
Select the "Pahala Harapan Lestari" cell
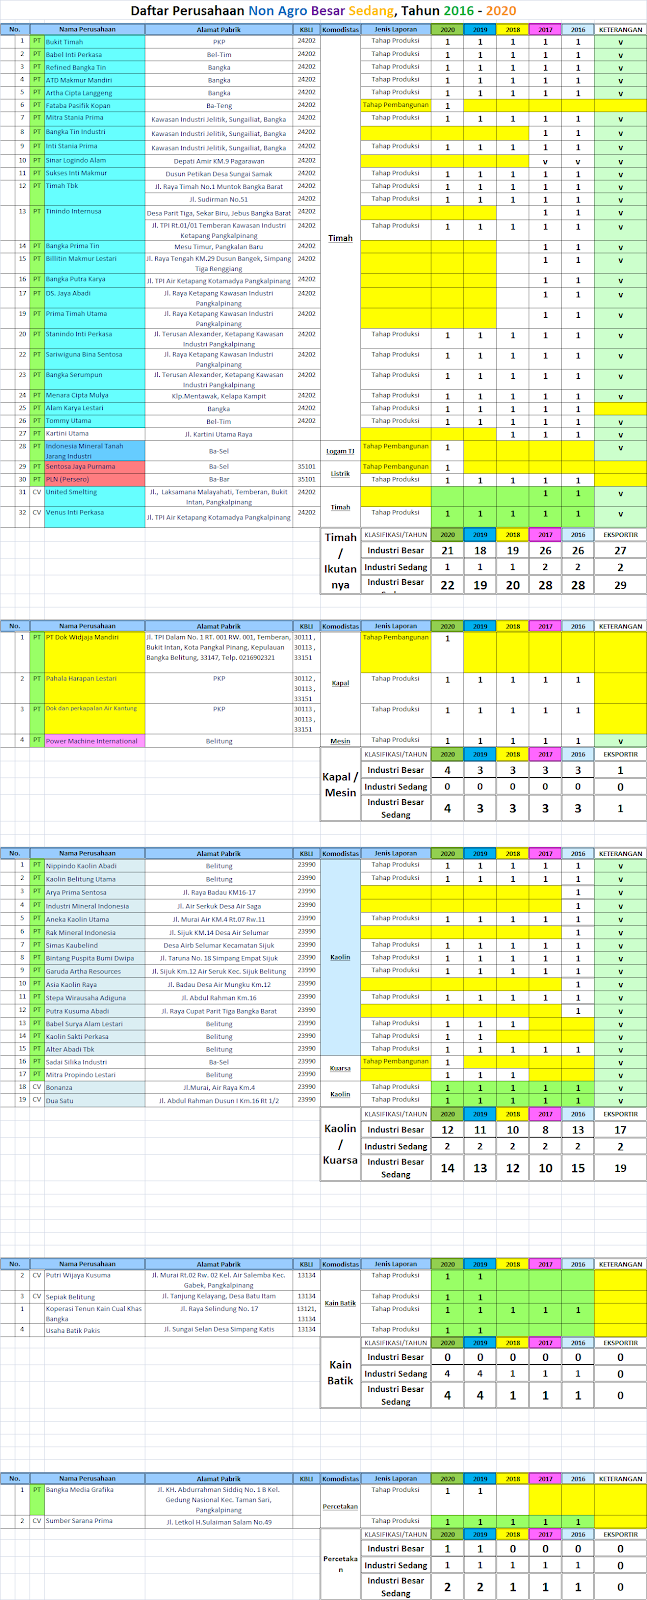[x=94, y=688]
